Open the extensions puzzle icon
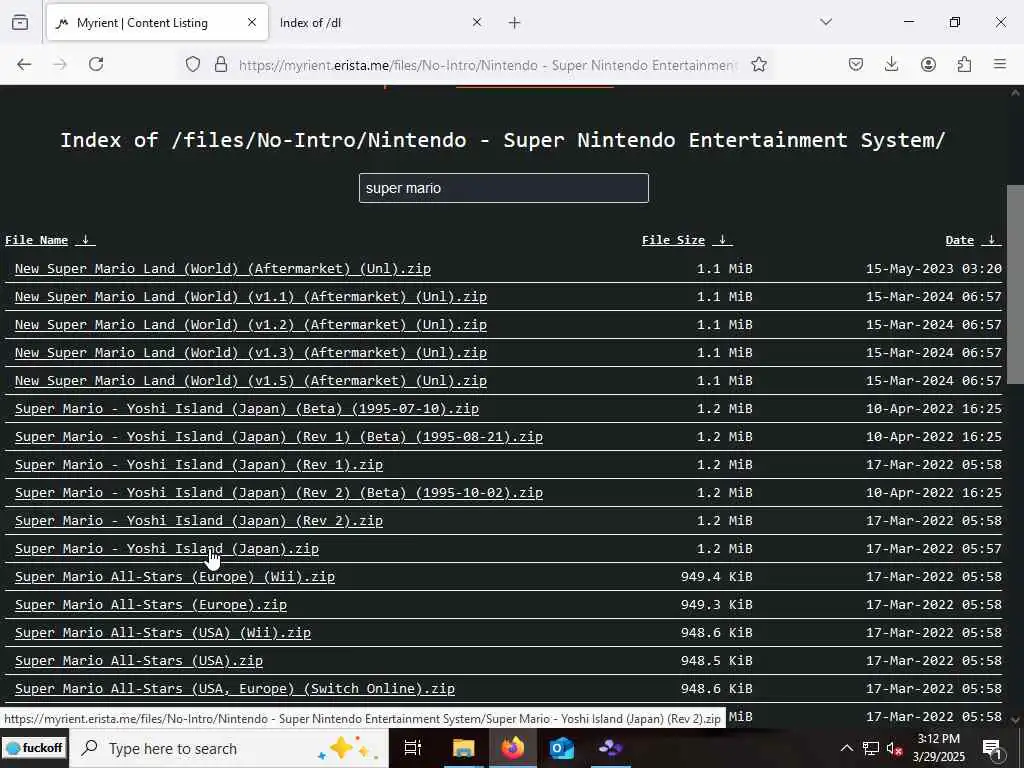This screenshot has width=1024, height=768. click(964, 64)
